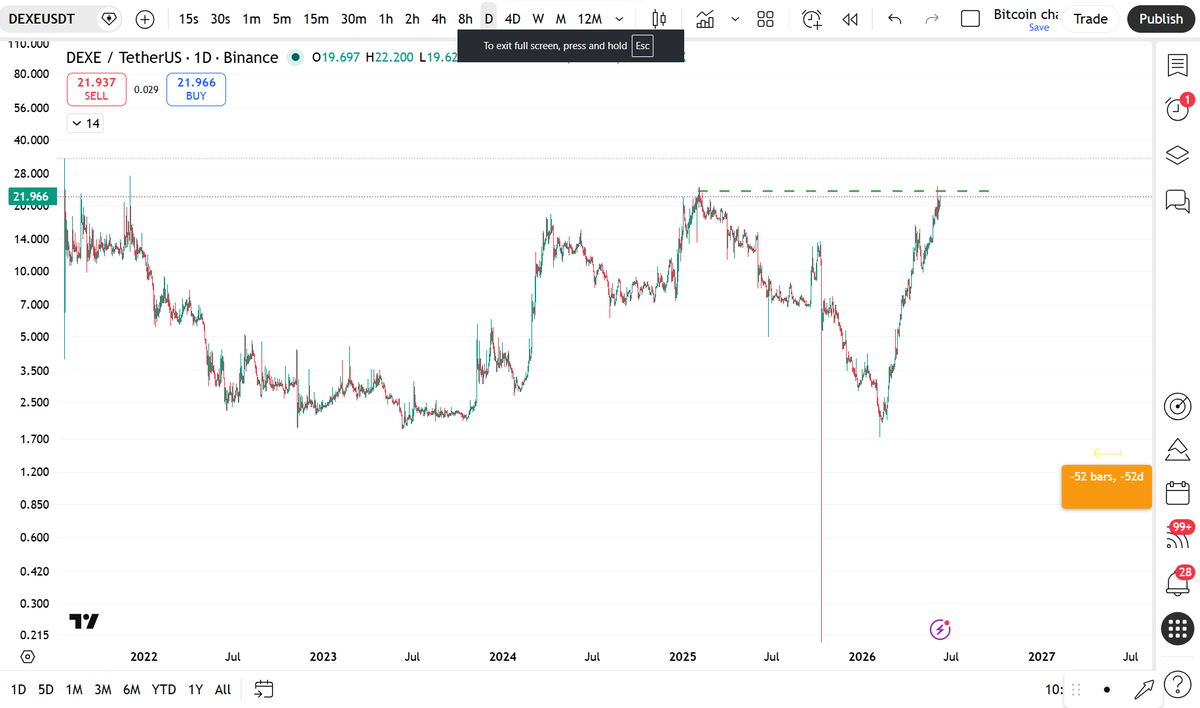This screenshot has width=1200, height=708.
Task: Open the indicators menu
Action: (706, 19)
